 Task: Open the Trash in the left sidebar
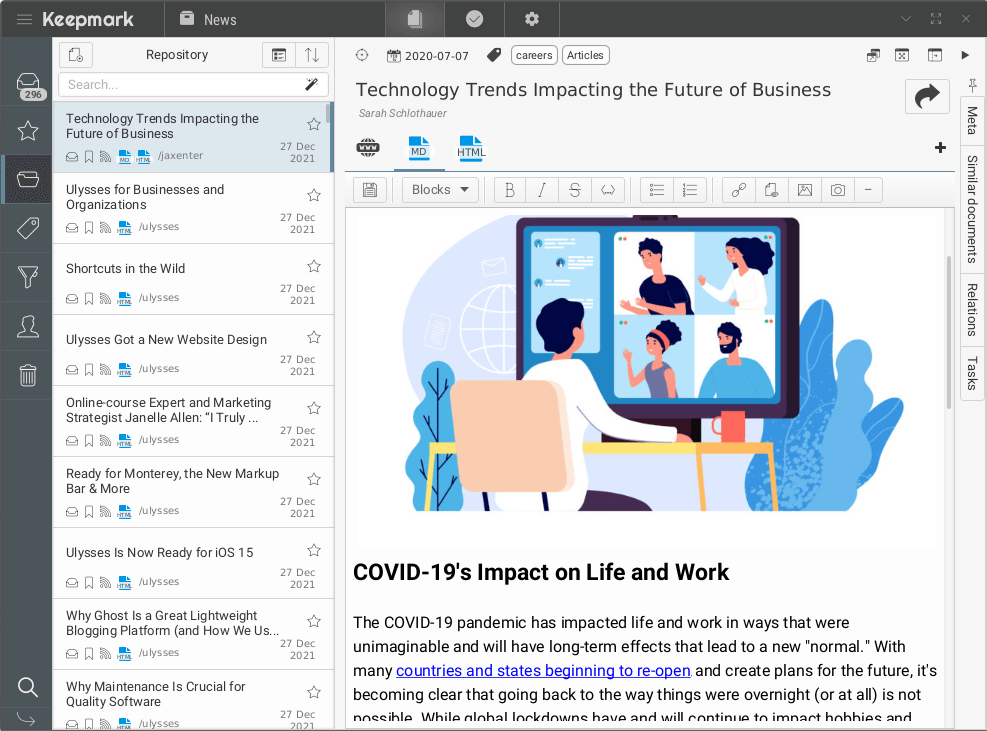tap(28, 375)
